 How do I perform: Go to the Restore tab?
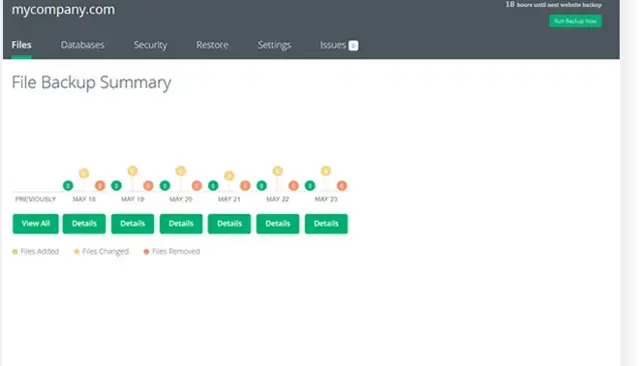pyautogui.click(x=212, y=45)
